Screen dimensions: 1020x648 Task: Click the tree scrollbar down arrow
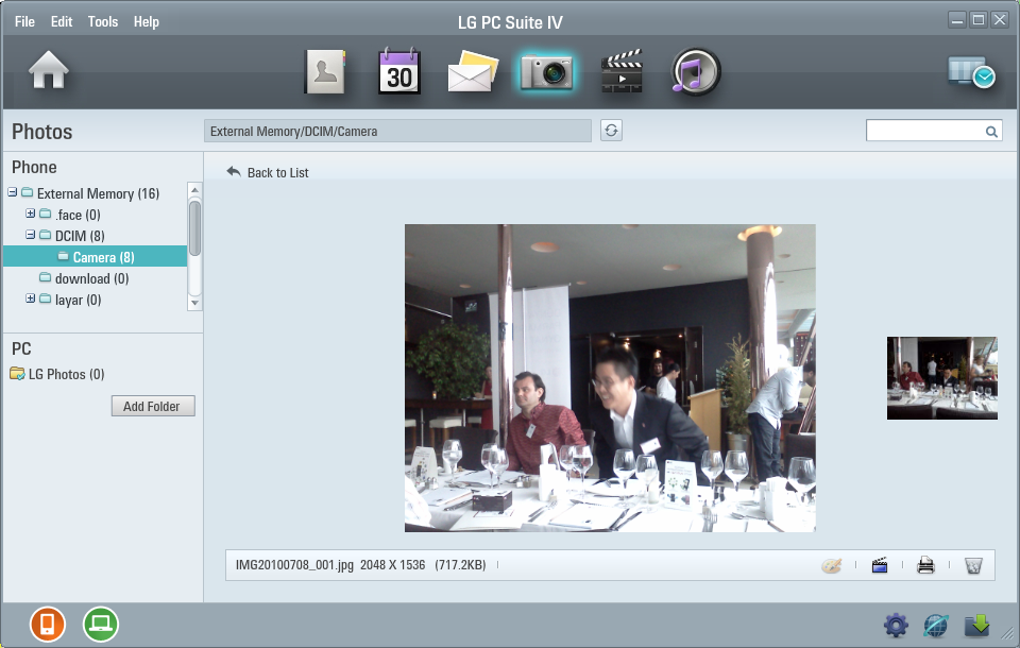195,303
